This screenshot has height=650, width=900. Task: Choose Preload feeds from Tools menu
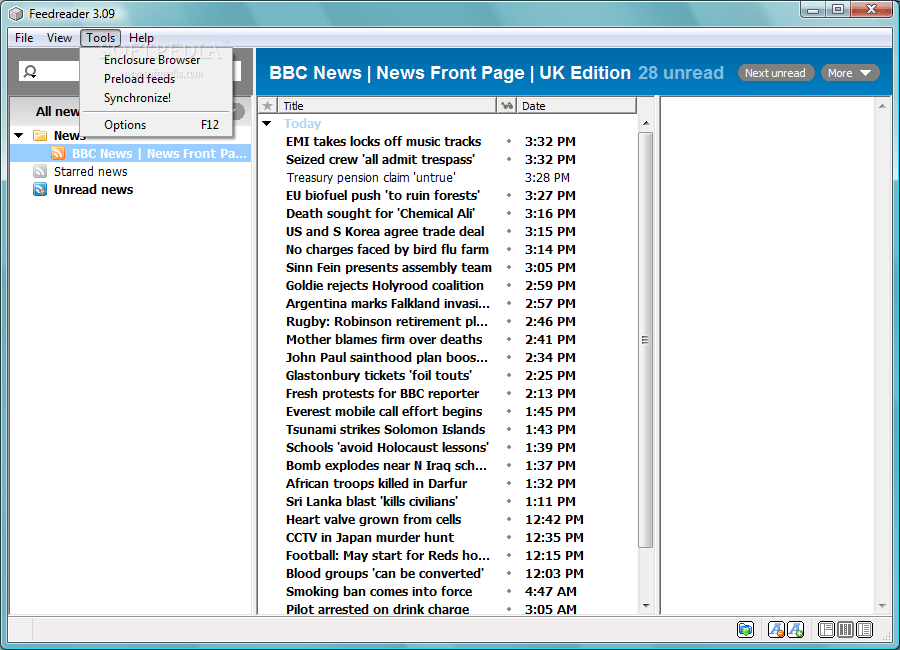tap(157, 79)
